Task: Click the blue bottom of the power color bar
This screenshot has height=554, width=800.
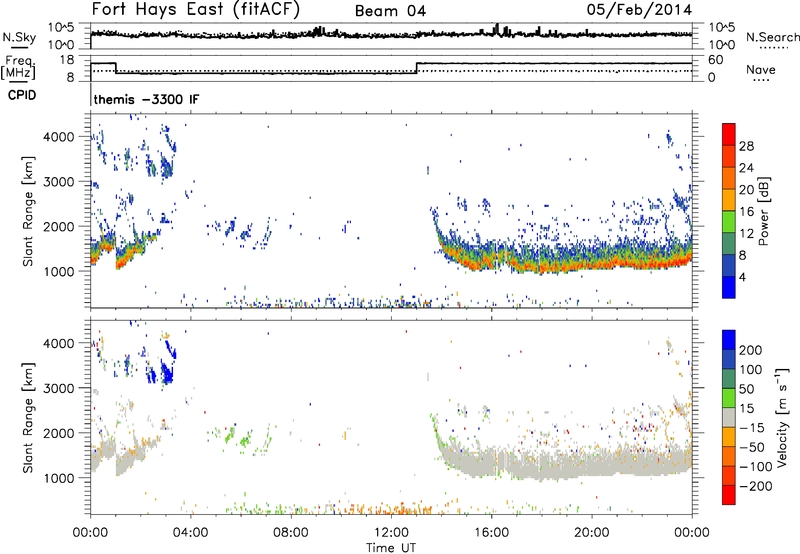Action: tap(729, 288)
